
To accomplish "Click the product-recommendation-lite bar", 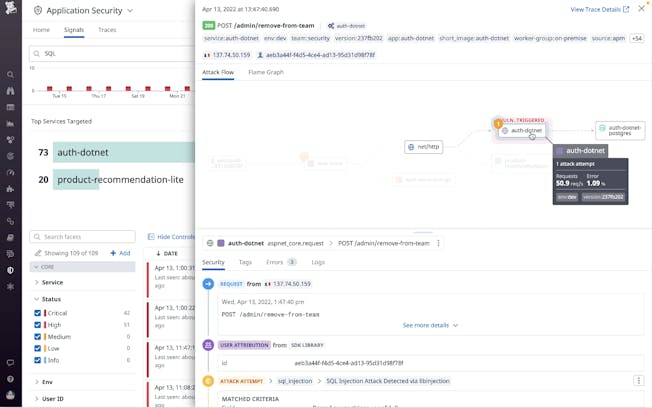I will pos(76,180).
